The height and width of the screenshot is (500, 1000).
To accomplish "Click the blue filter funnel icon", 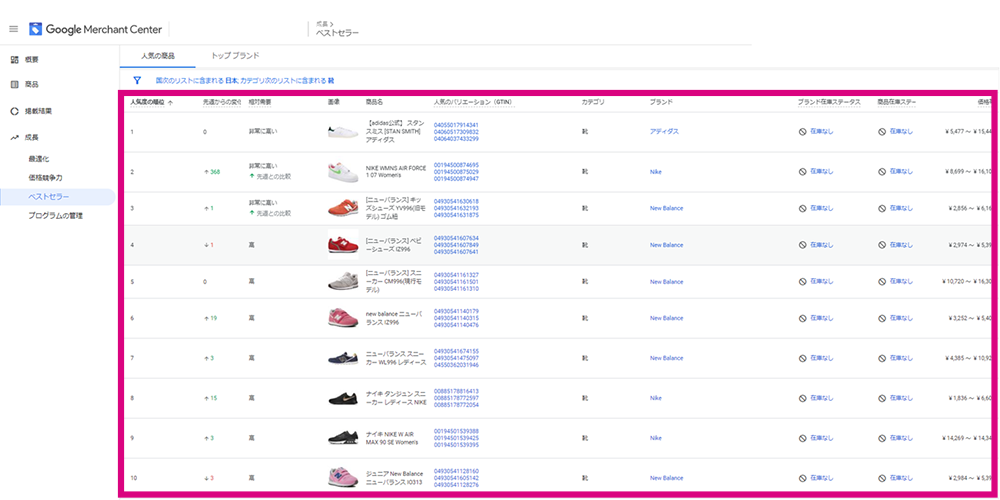I will coord(136,81).
